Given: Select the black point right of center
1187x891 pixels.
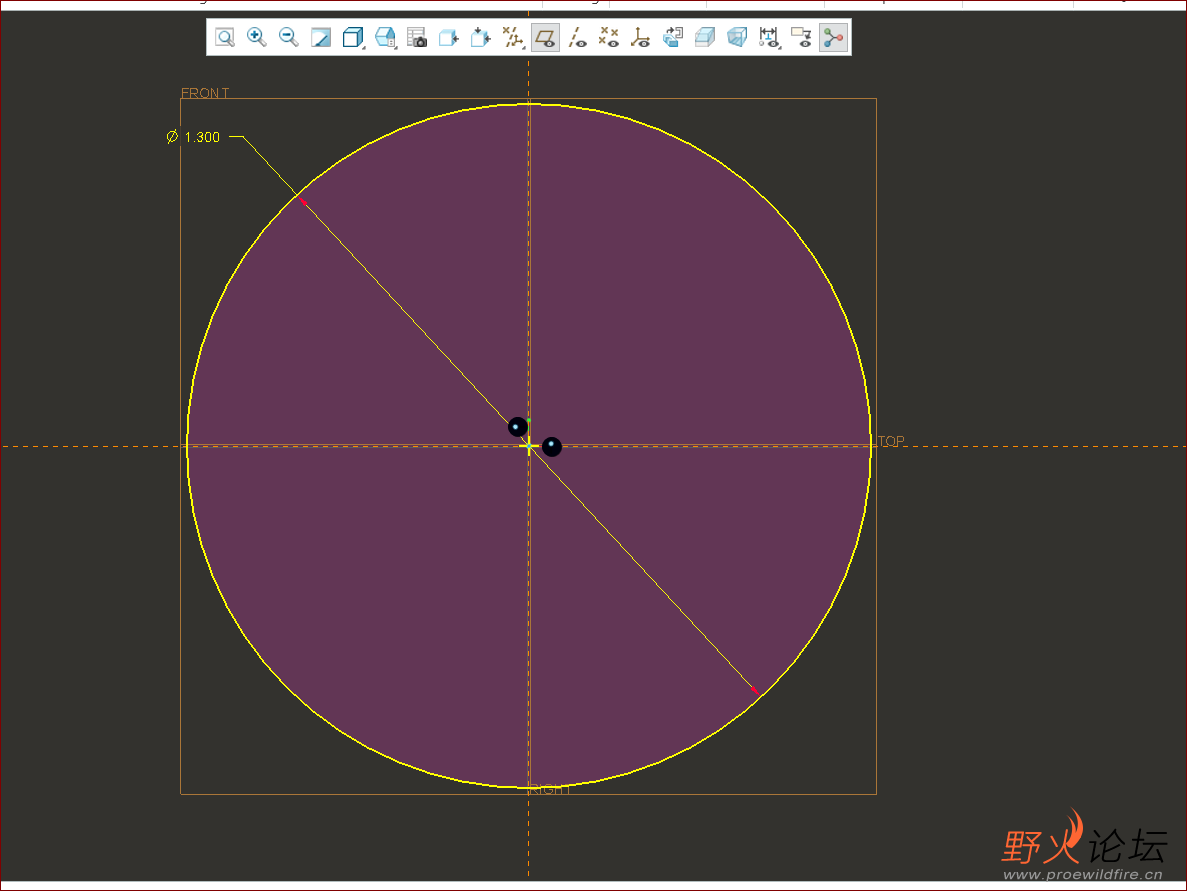Looking at the screenshot, I should (x=552, y=447).
